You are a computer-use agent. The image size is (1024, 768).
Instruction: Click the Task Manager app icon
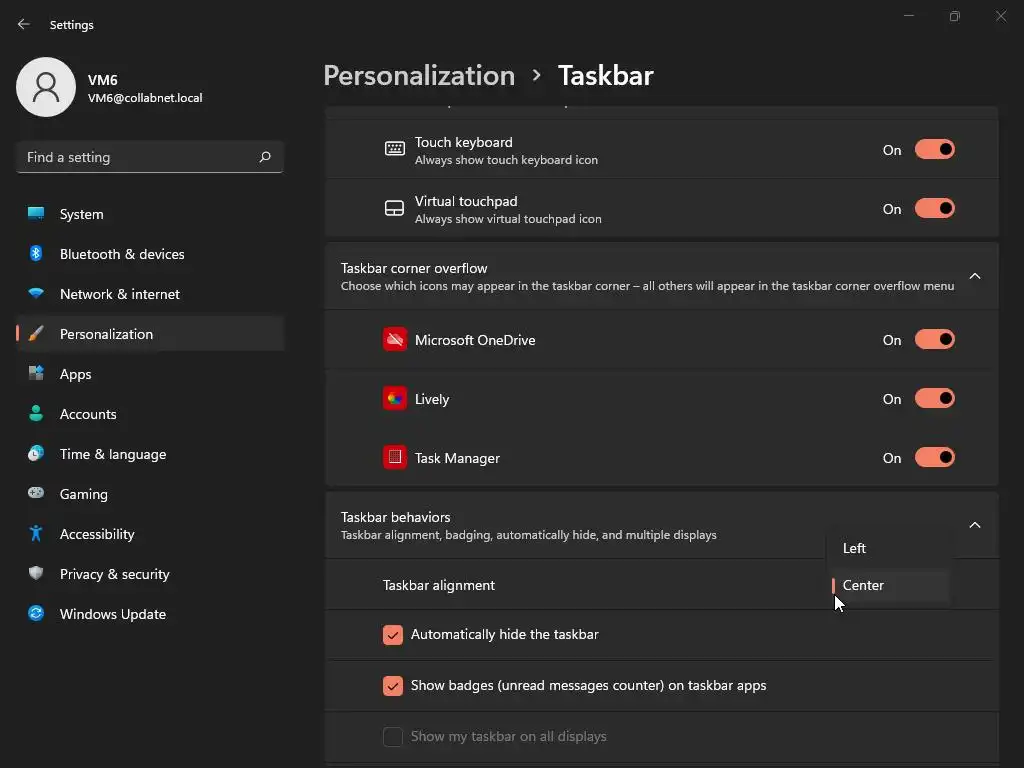coord(395,458)
